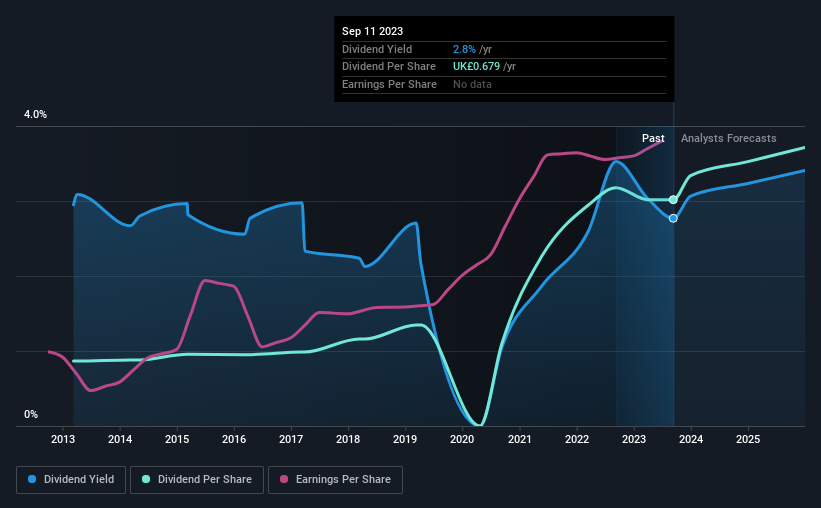This screenshot has width=821, height=508.
Task: Toggle the Dividend Yield legend button
Action: point(71,480)
